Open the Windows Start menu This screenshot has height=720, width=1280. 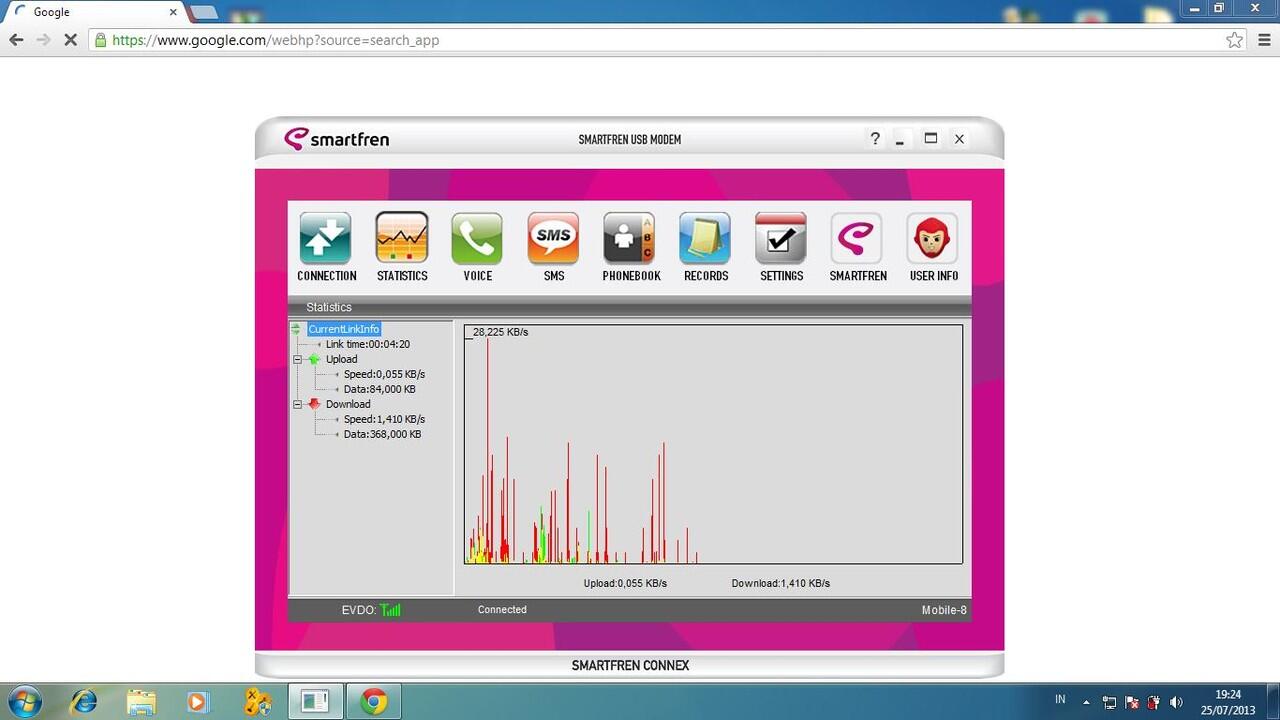click(23, 701)
